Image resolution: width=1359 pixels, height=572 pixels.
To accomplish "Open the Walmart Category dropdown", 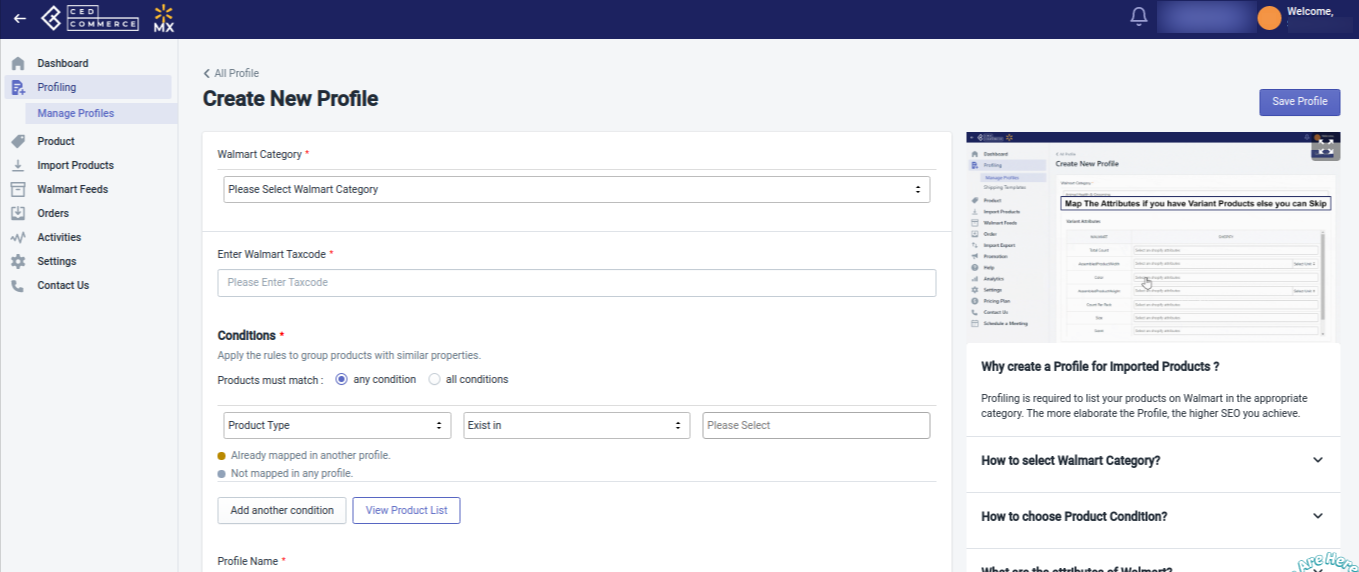I will [576, 189].
